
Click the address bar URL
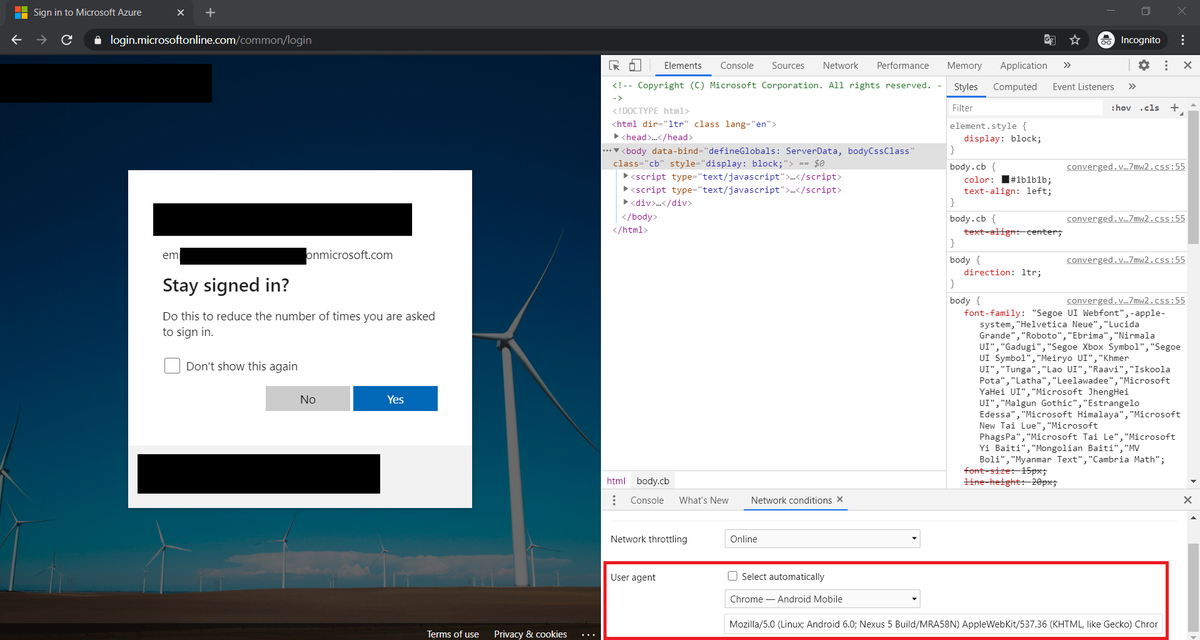pyautogui.click(x=211, y=40)
